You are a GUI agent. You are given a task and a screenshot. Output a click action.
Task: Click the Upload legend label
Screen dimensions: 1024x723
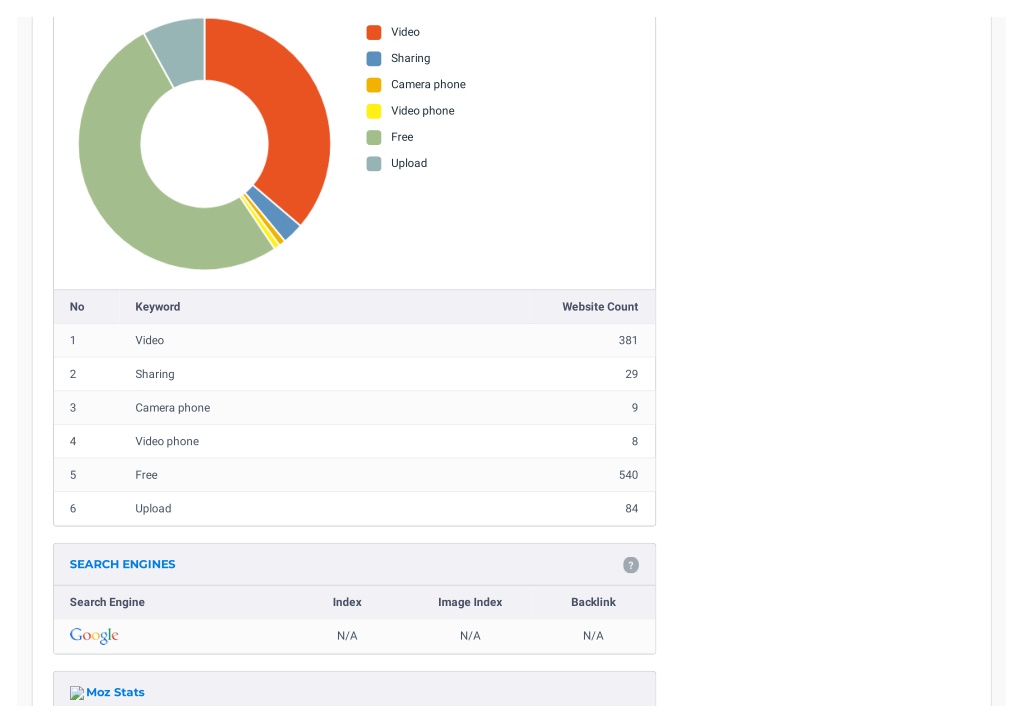click(409, 163)
